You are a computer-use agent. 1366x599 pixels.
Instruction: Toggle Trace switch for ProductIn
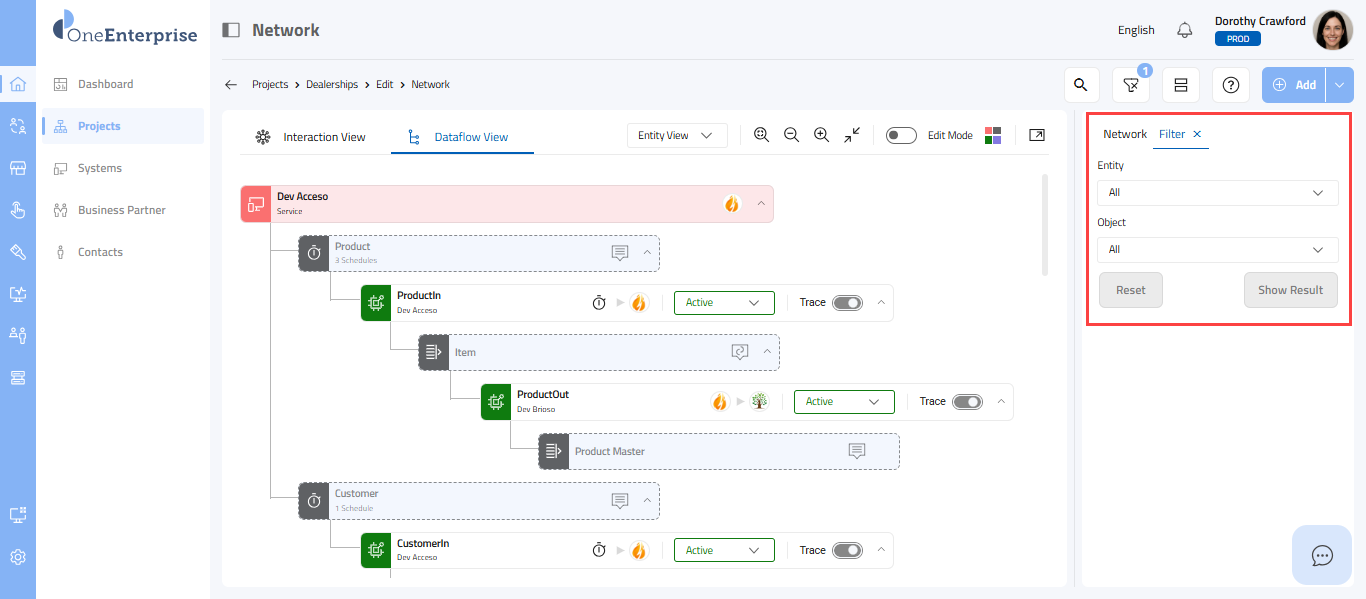[x=847, y=303]
